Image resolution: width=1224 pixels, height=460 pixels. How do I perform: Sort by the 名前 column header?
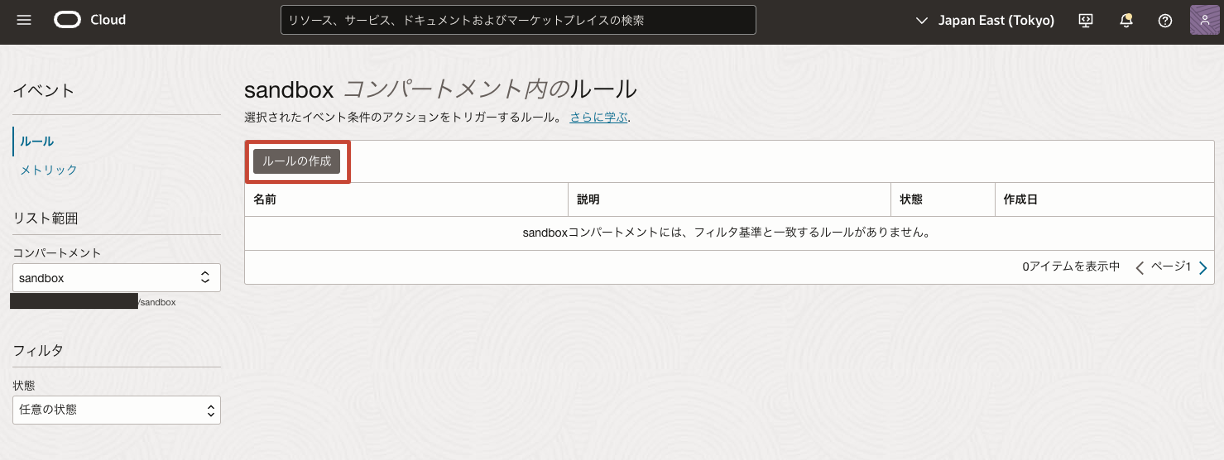pos(265,200)
